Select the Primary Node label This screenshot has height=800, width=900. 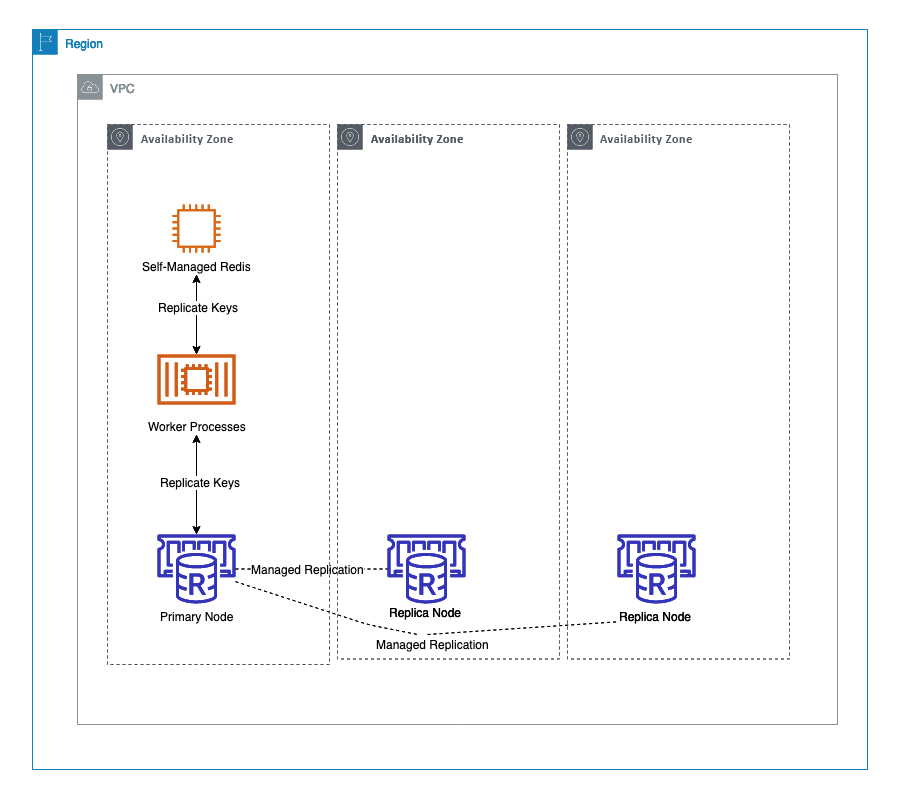coord(196,616)
